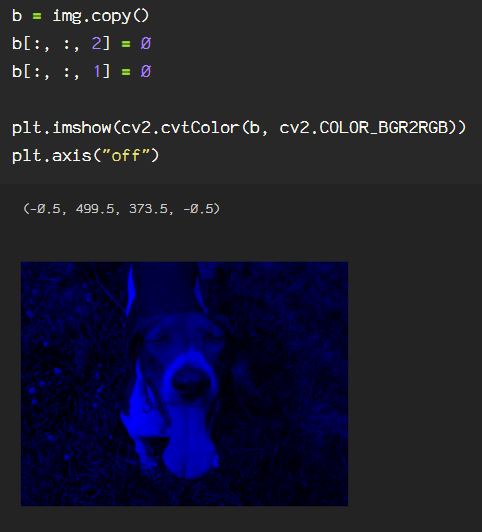Click the empty line between code blocks
Screen dimensions: 482x532
[241, 100]
